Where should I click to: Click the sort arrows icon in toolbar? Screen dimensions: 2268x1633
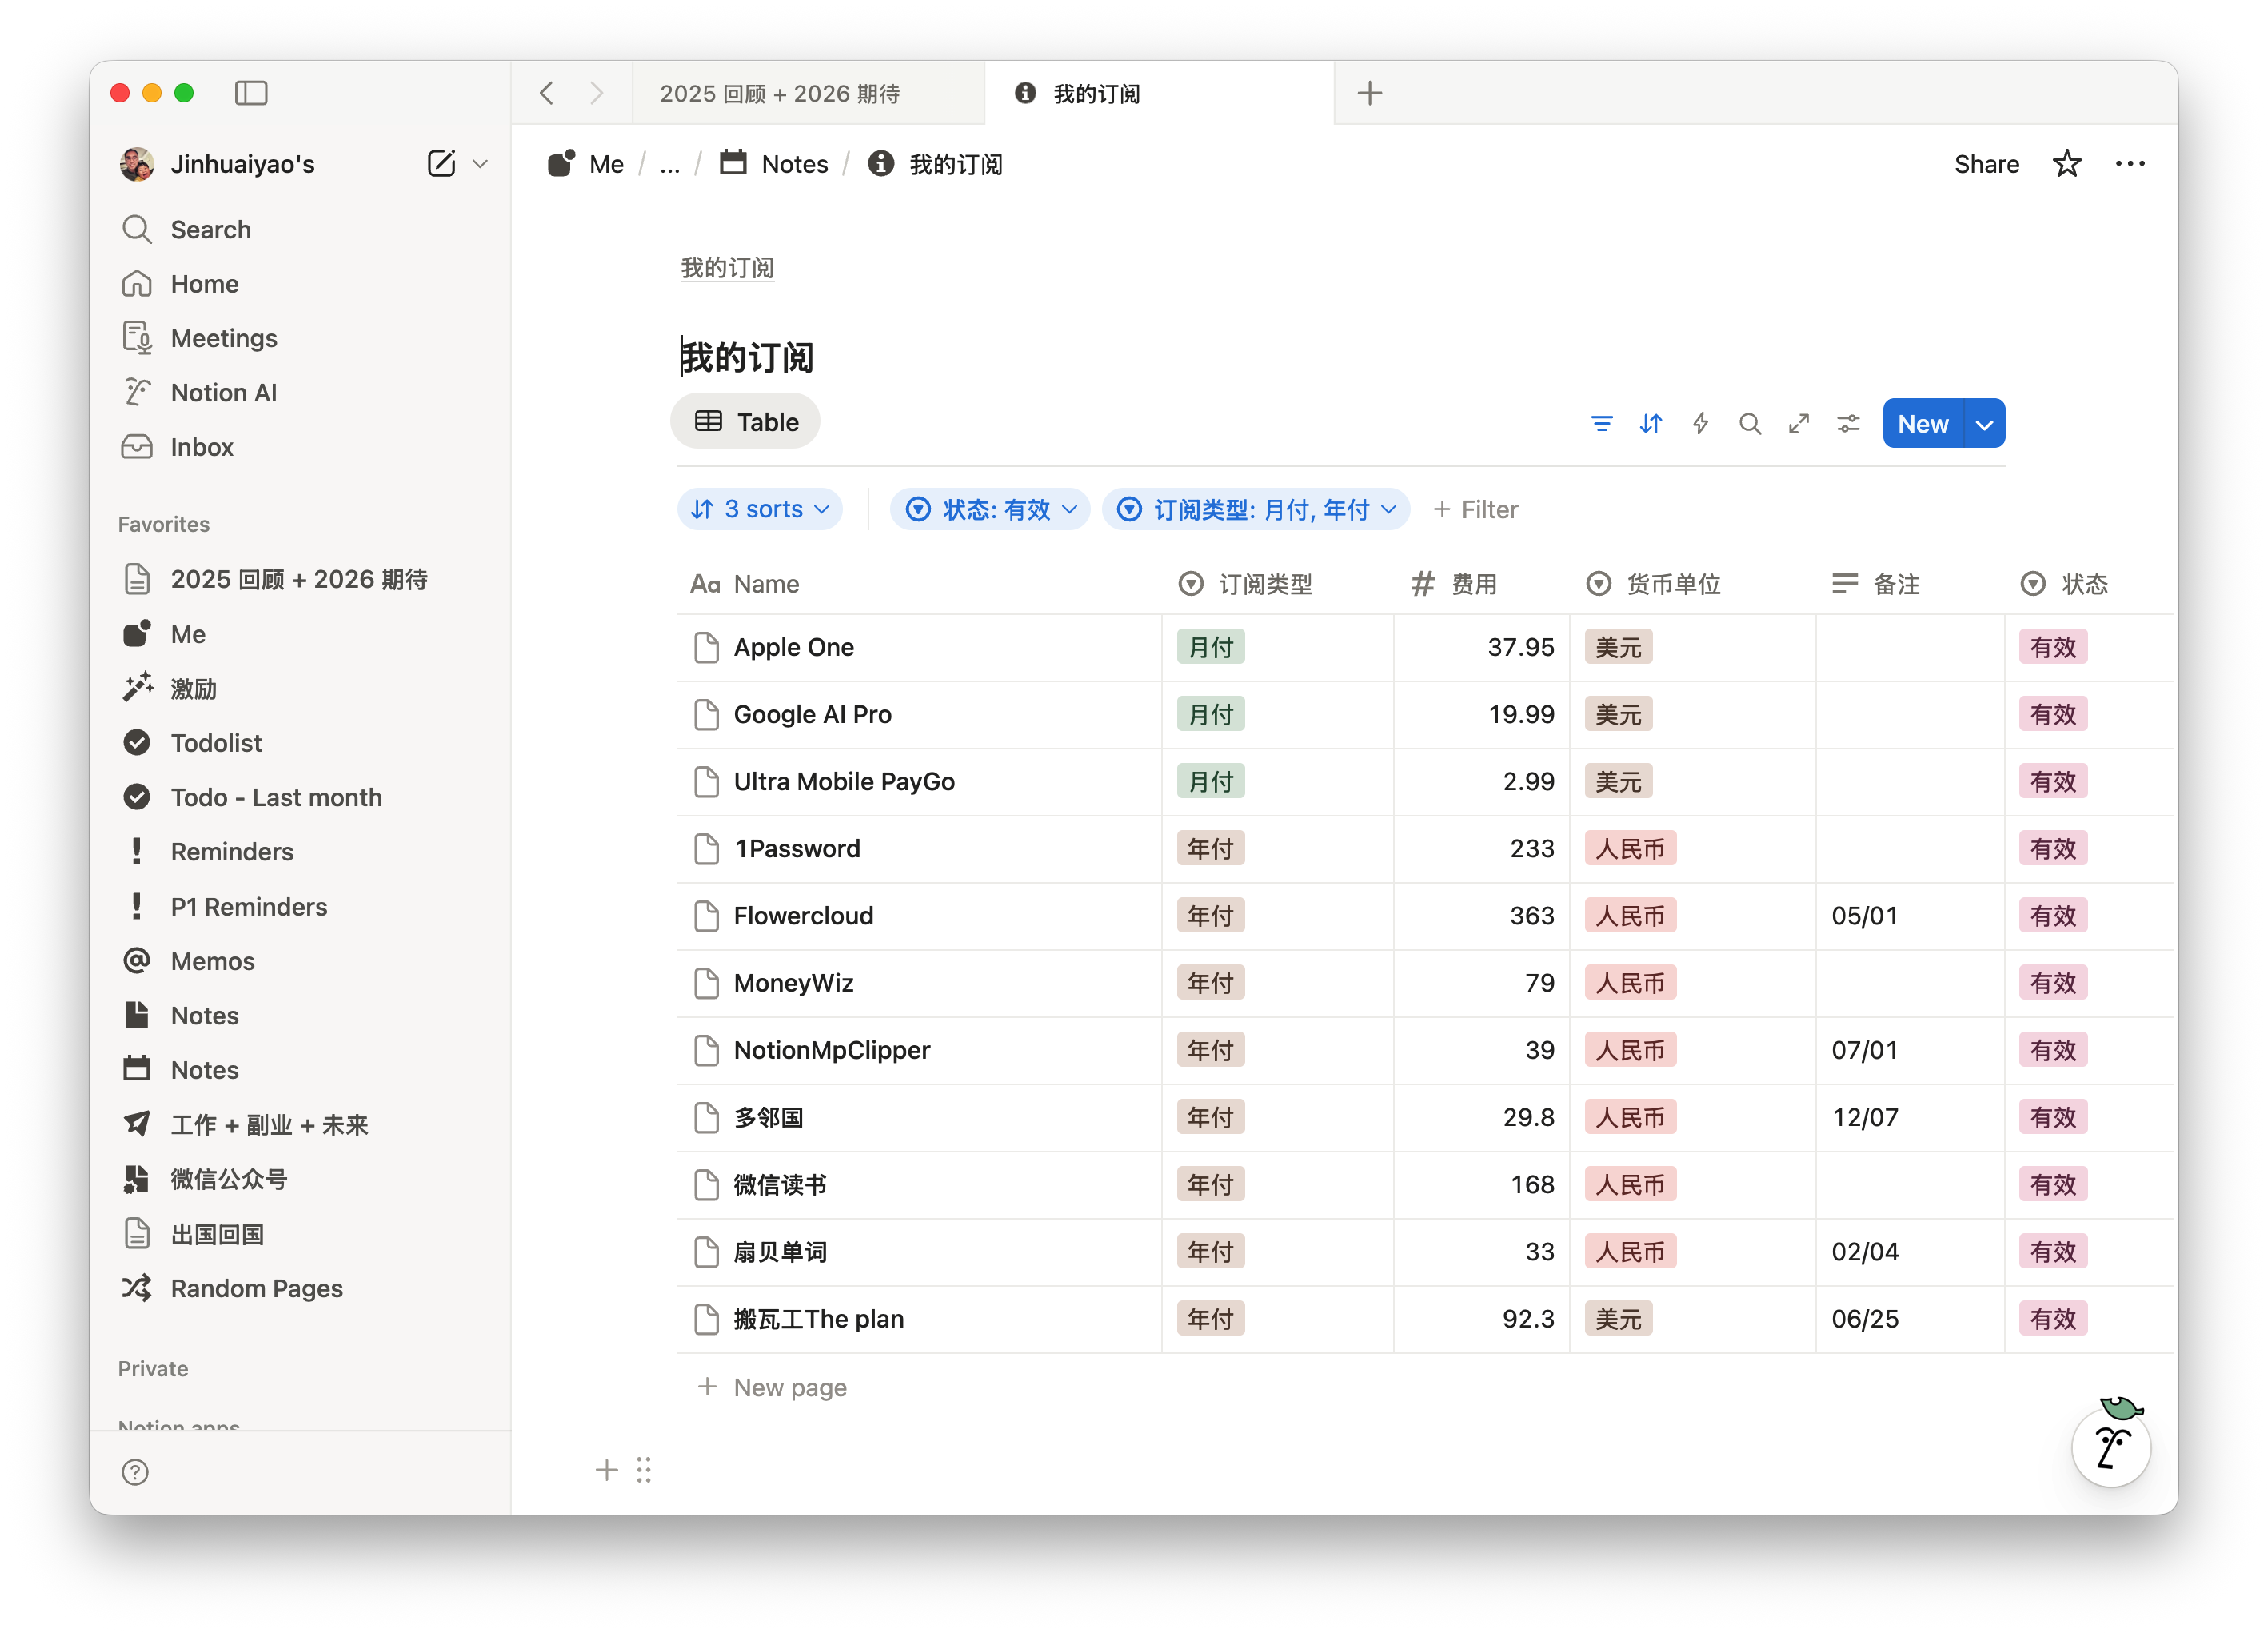point(1650,424)
